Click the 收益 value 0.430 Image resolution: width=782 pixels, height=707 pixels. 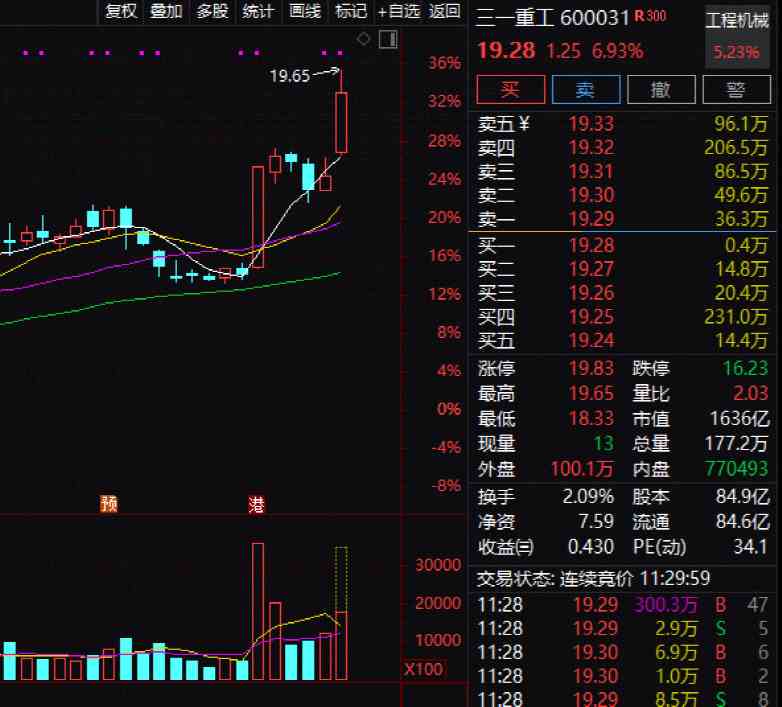click(x=591, y=546)
